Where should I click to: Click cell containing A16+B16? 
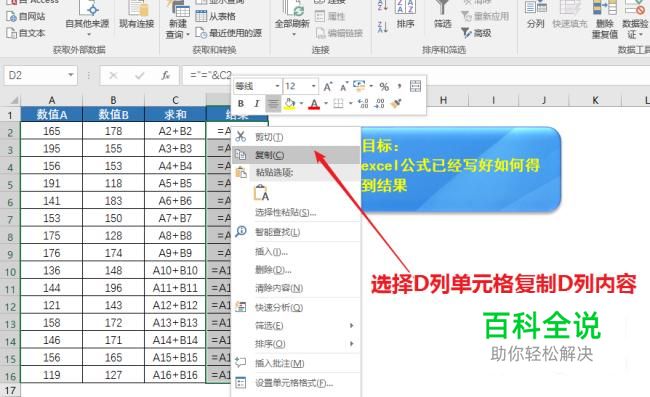click(175, 375)
